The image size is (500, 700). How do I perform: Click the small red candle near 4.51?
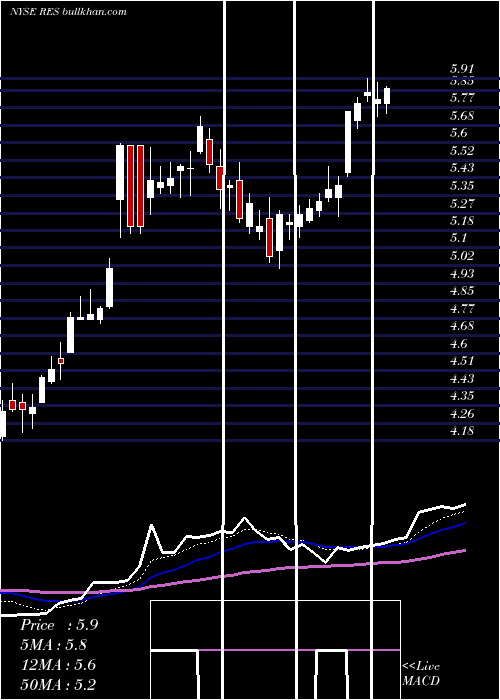coord(61,361)
